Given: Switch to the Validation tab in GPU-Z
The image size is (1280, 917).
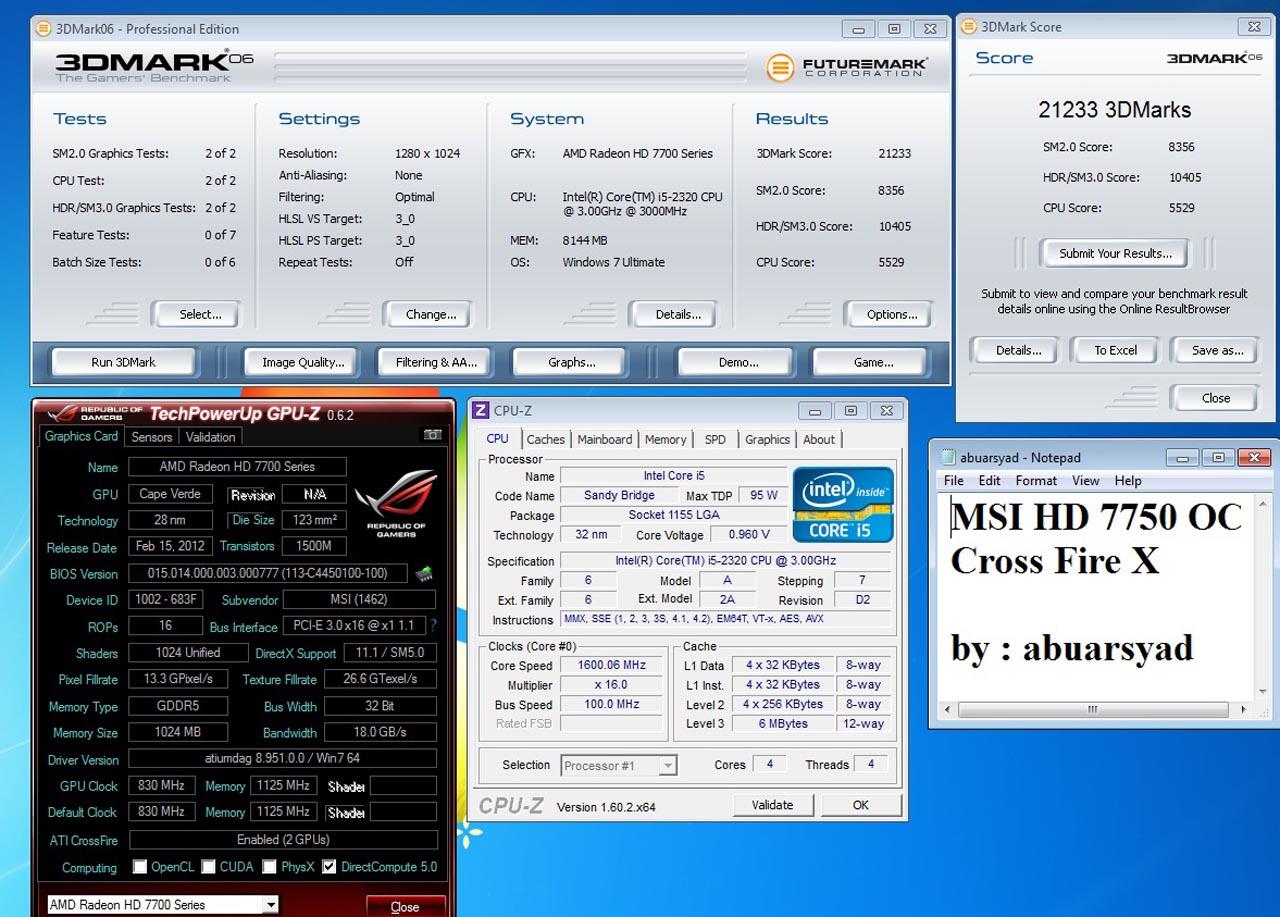Looking at the screenshot, I should coord(210,437).
